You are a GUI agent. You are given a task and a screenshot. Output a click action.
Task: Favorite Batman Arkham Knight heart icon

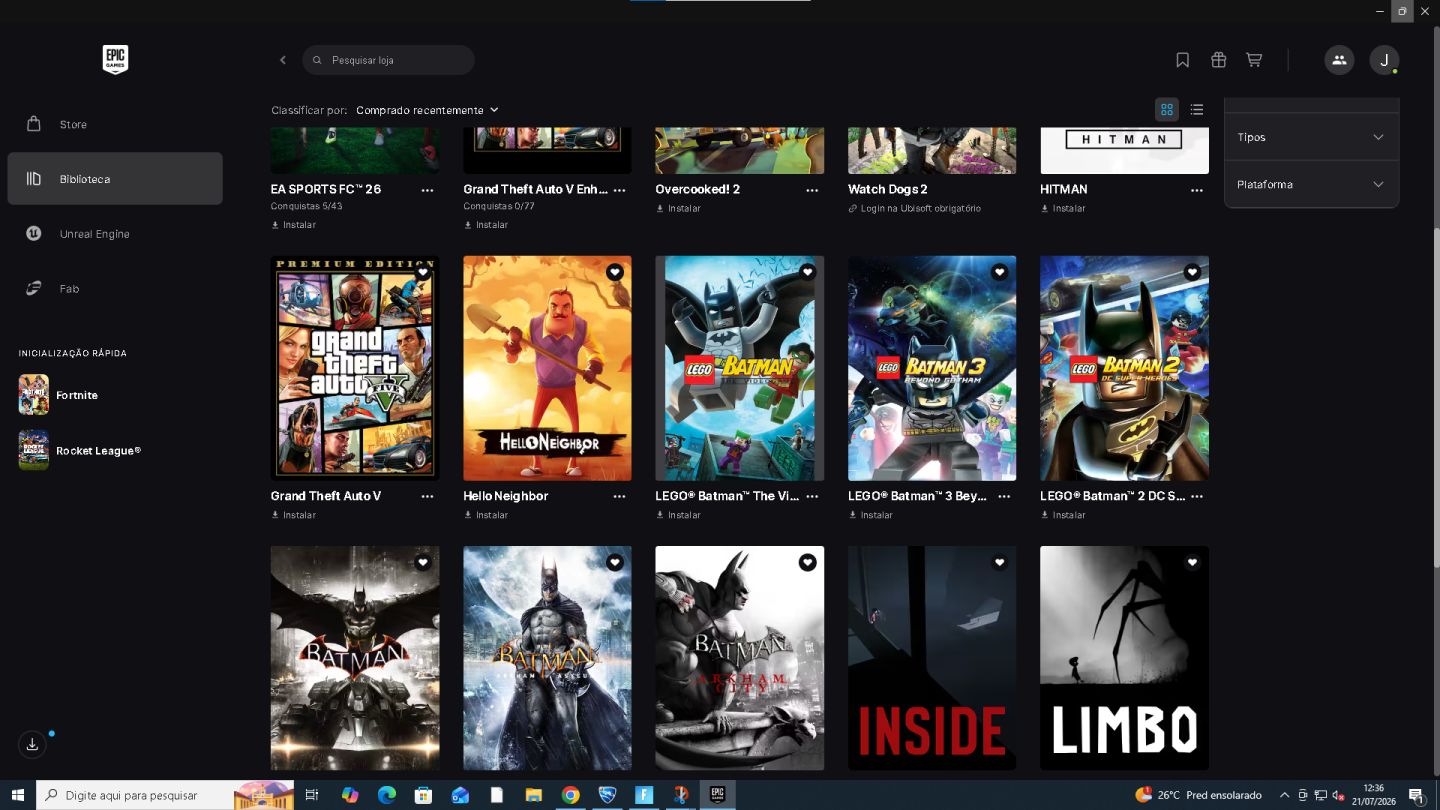click(423, 563)
